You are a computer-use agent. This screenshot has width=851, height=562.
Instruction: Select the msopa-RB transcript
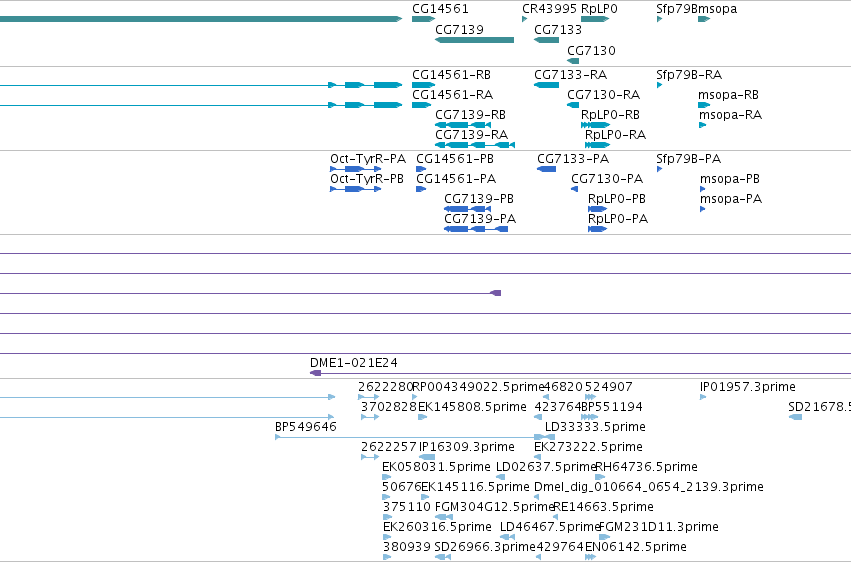[x=704, y=105]
